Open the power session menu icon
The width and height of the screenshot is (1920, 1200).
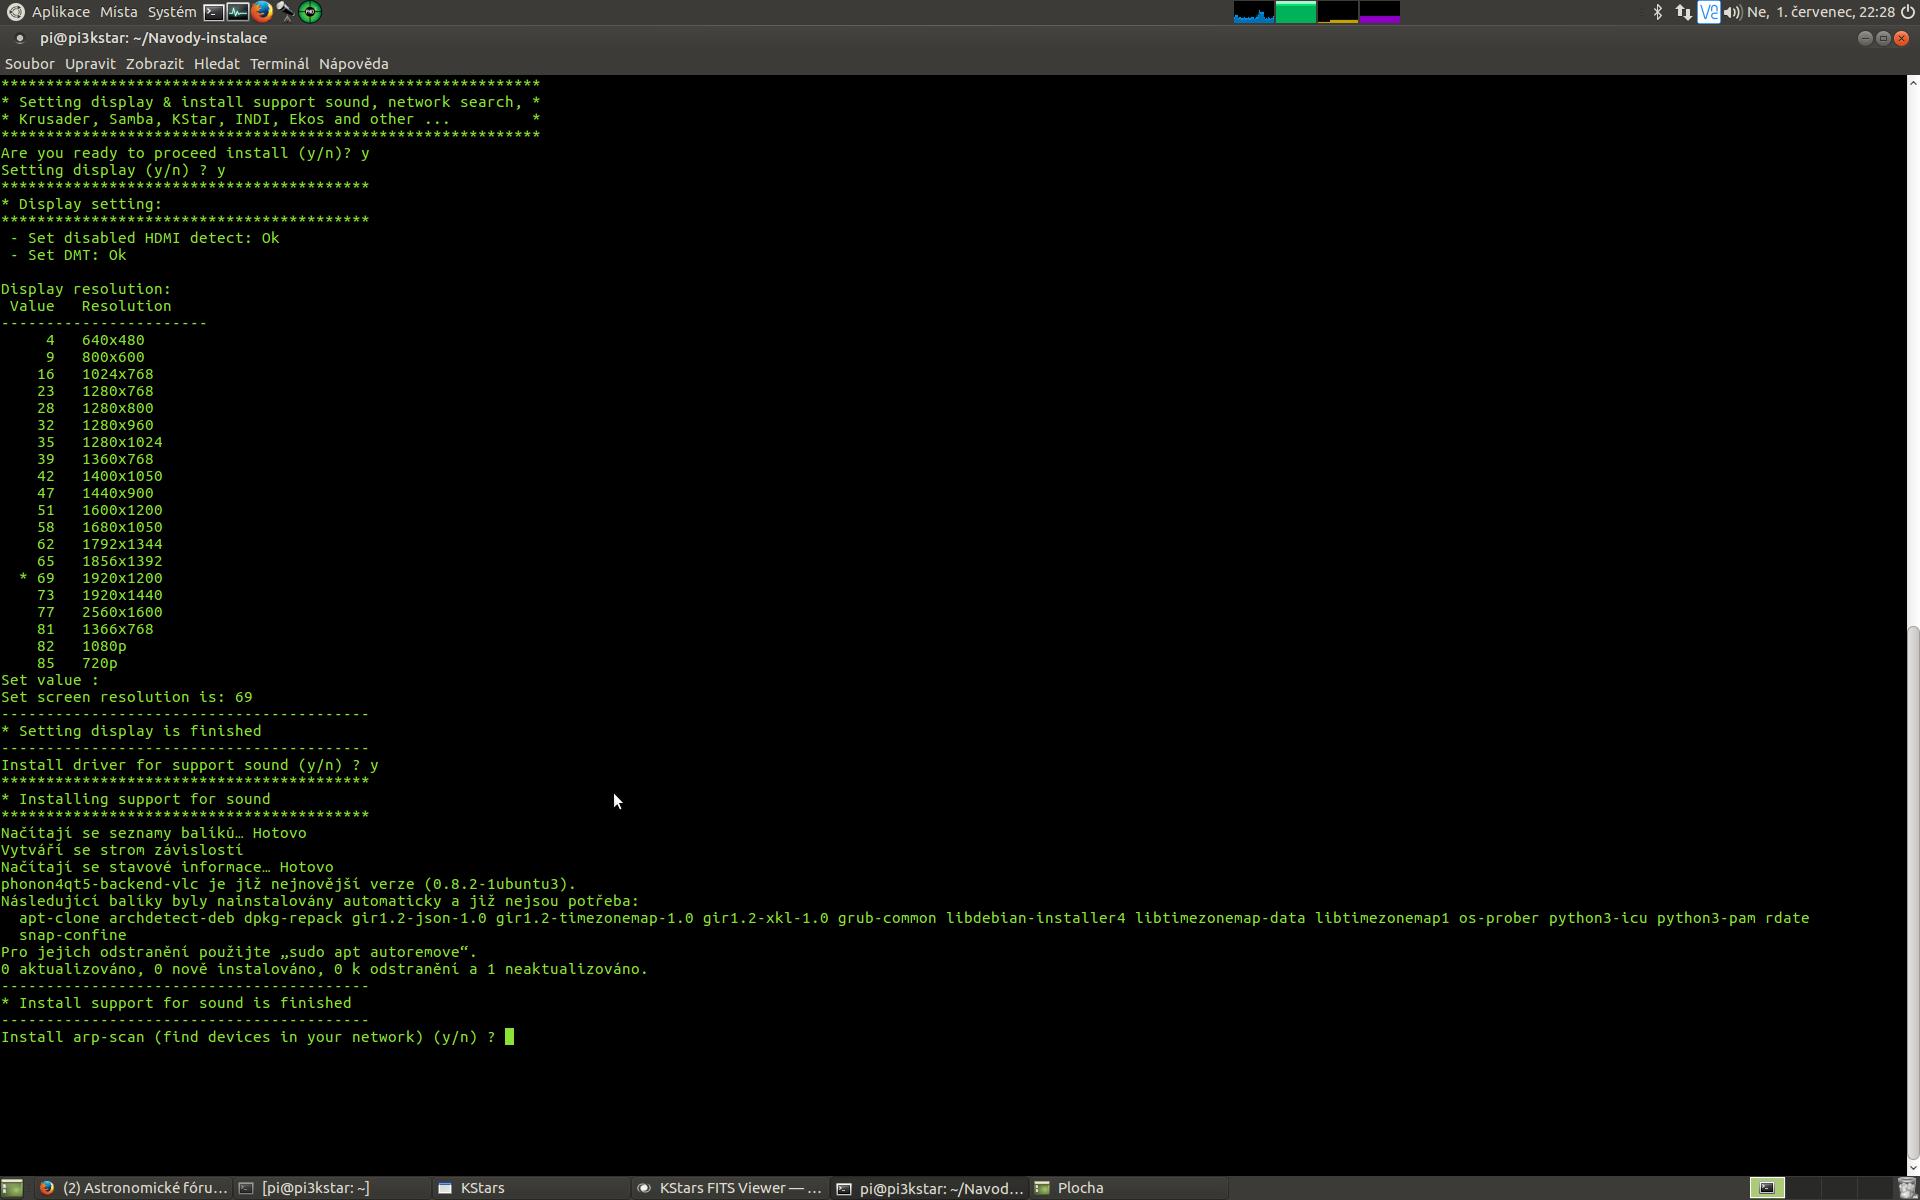click(x=1907, y=12)
